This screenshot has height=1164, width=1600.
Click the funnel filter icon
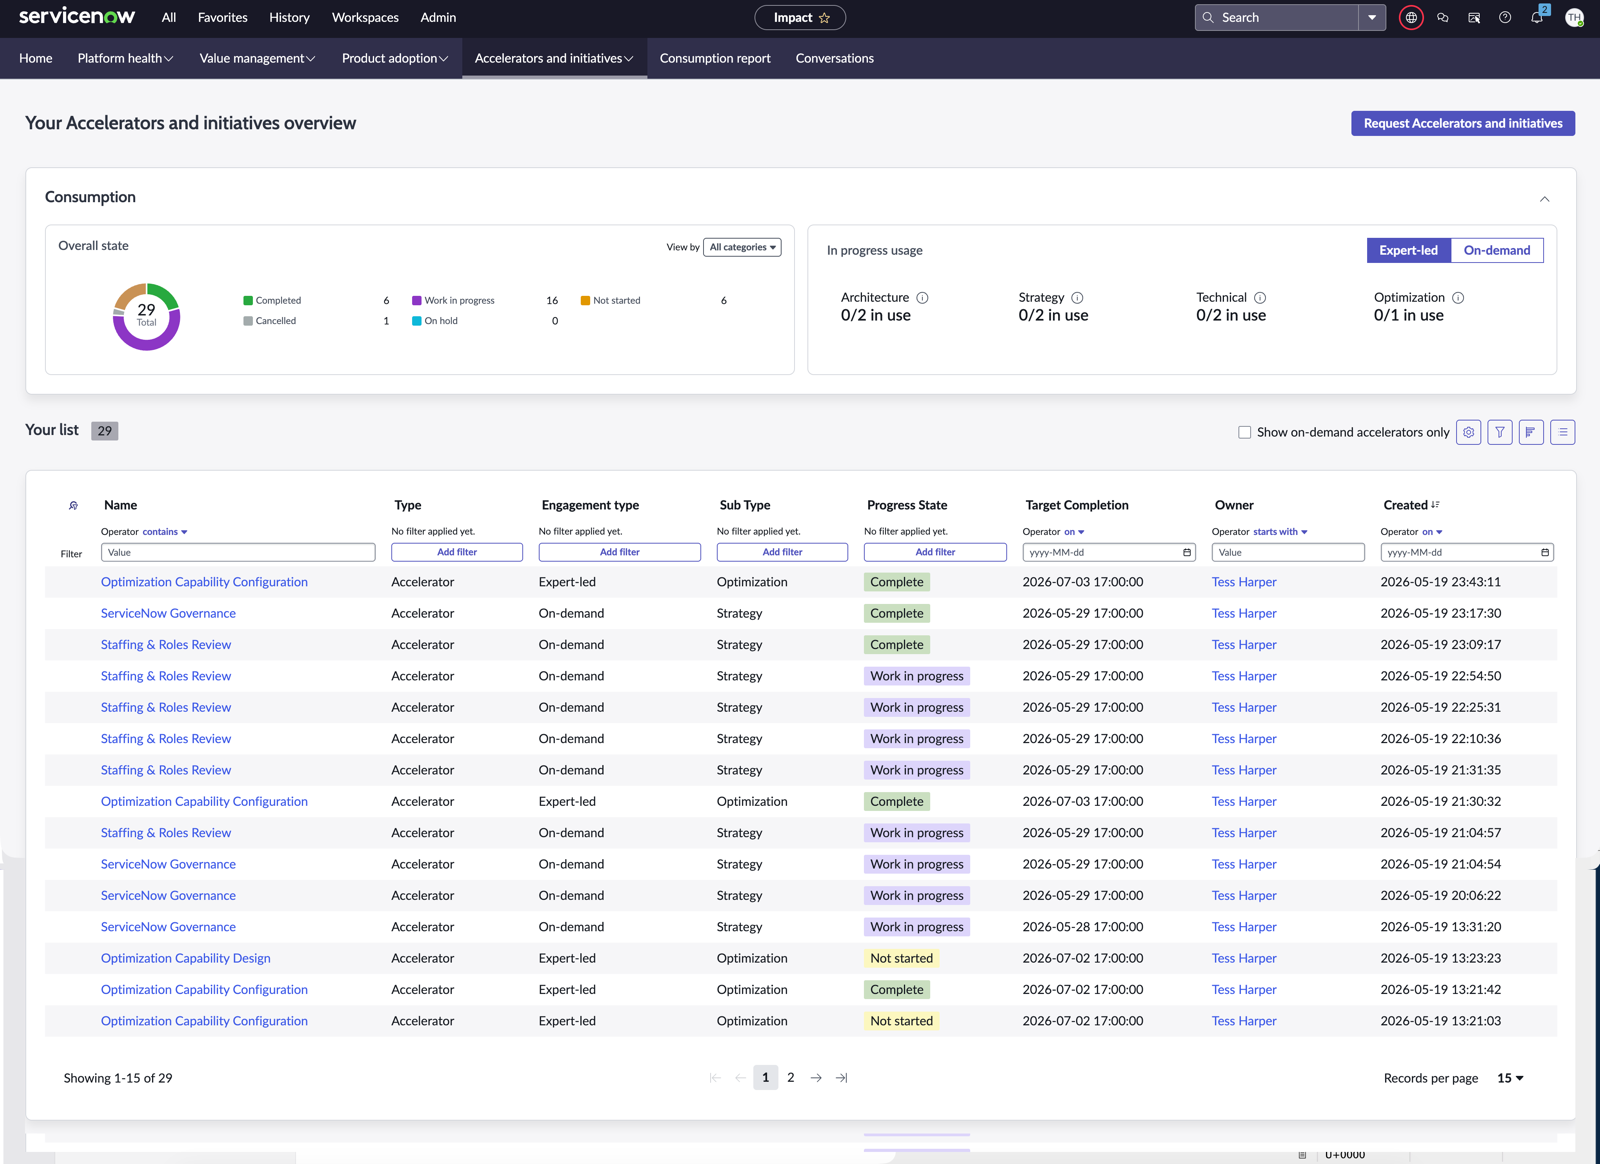[x=1500, y=432]
